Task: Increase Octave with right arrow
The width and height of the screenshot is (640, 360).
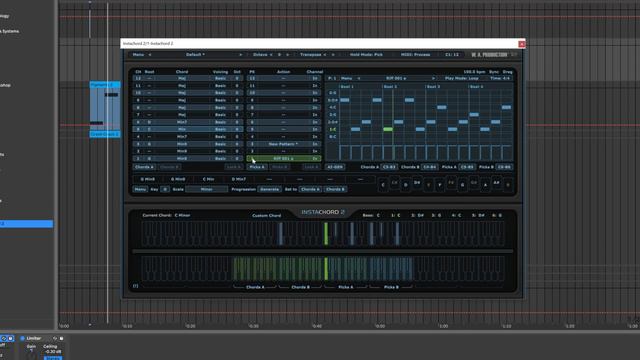Action: coord(287,55)
